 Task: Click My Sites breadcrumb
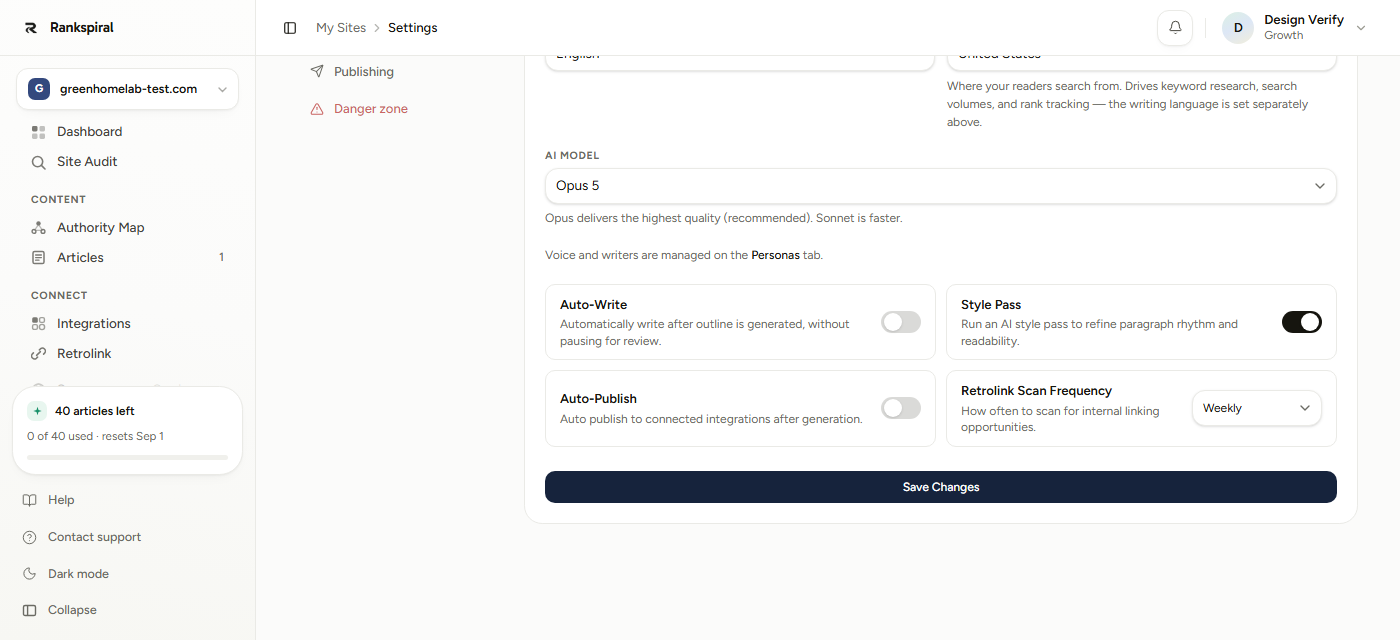click(341, 28)
